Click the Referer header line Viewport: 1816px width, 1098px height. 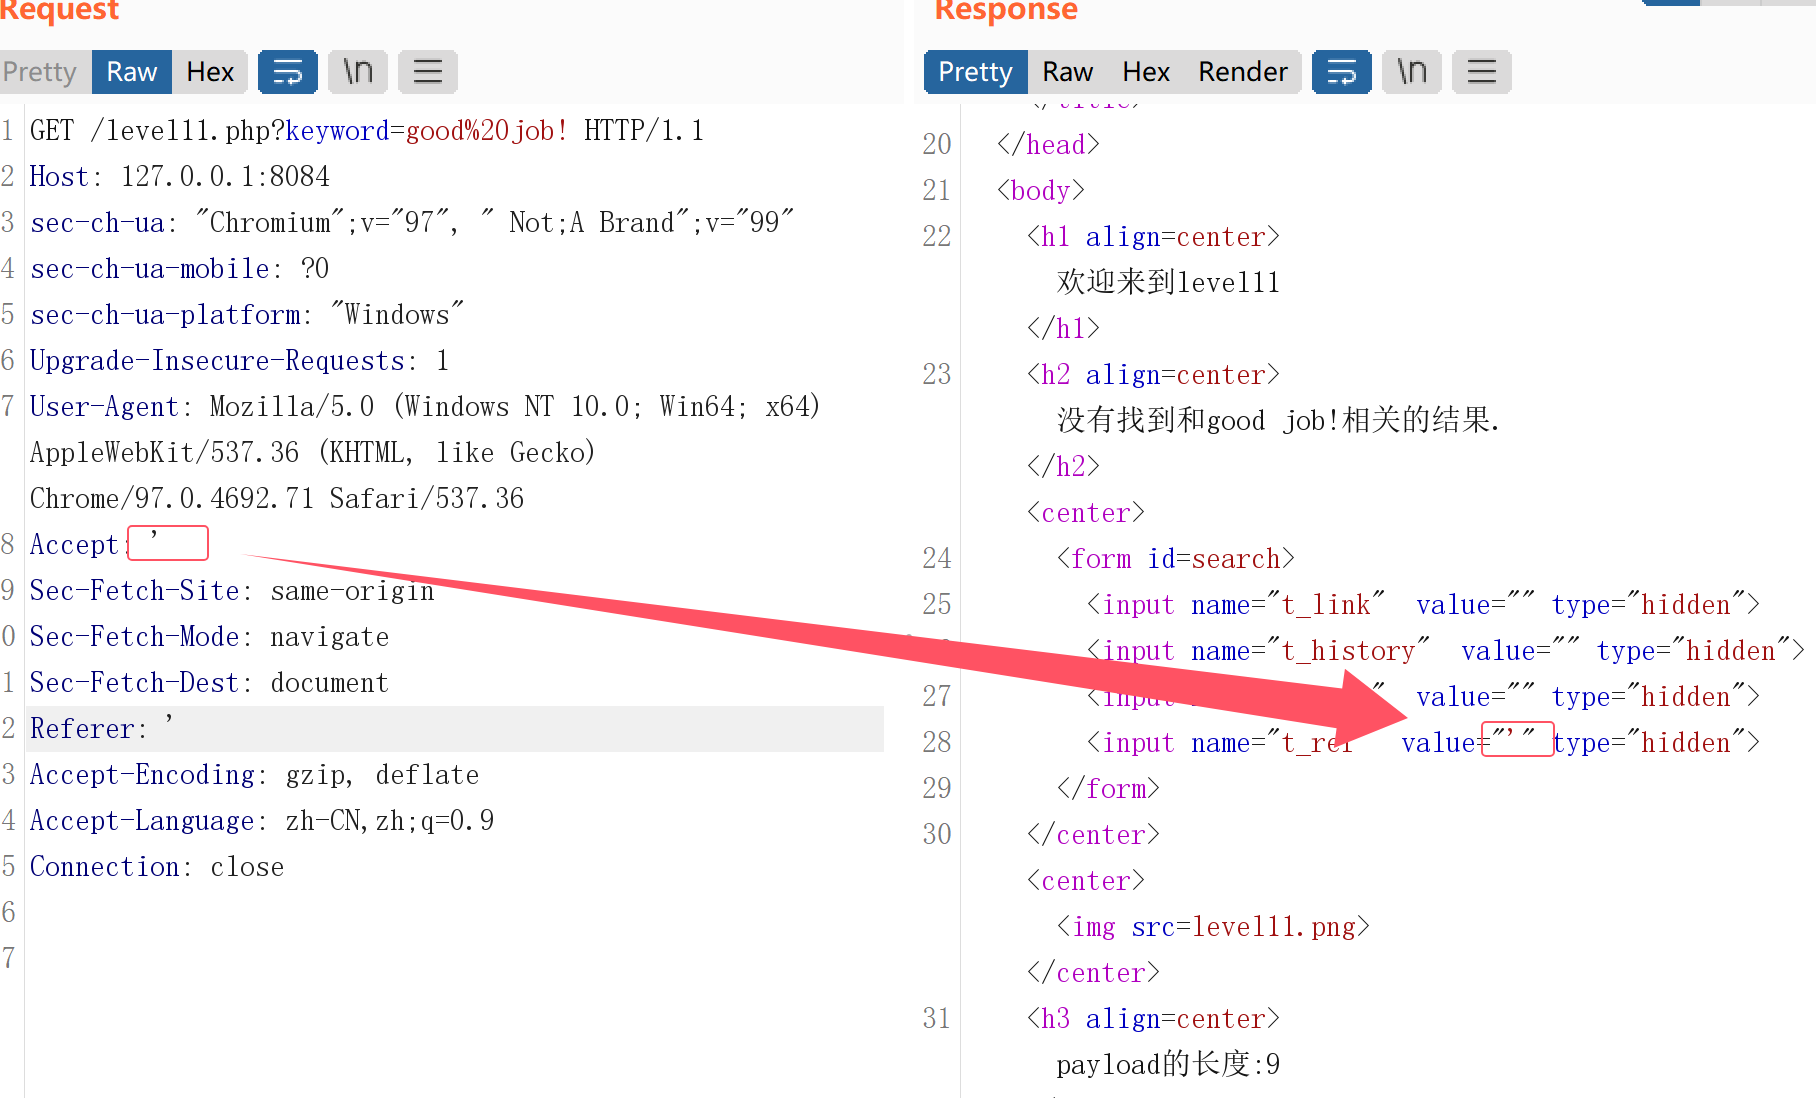pyautogui.click(x=455, y=729)
